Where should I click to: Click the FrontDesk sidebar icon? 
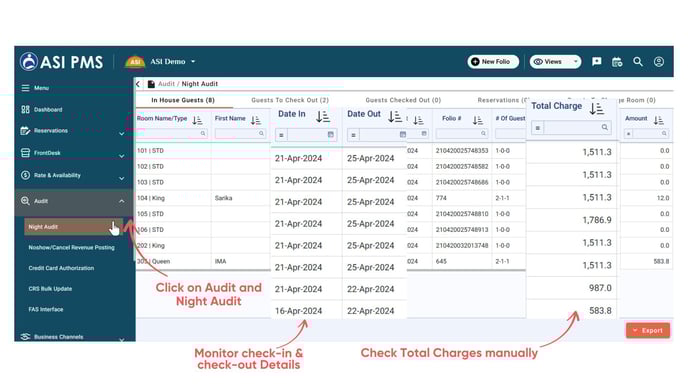(25, 153)
